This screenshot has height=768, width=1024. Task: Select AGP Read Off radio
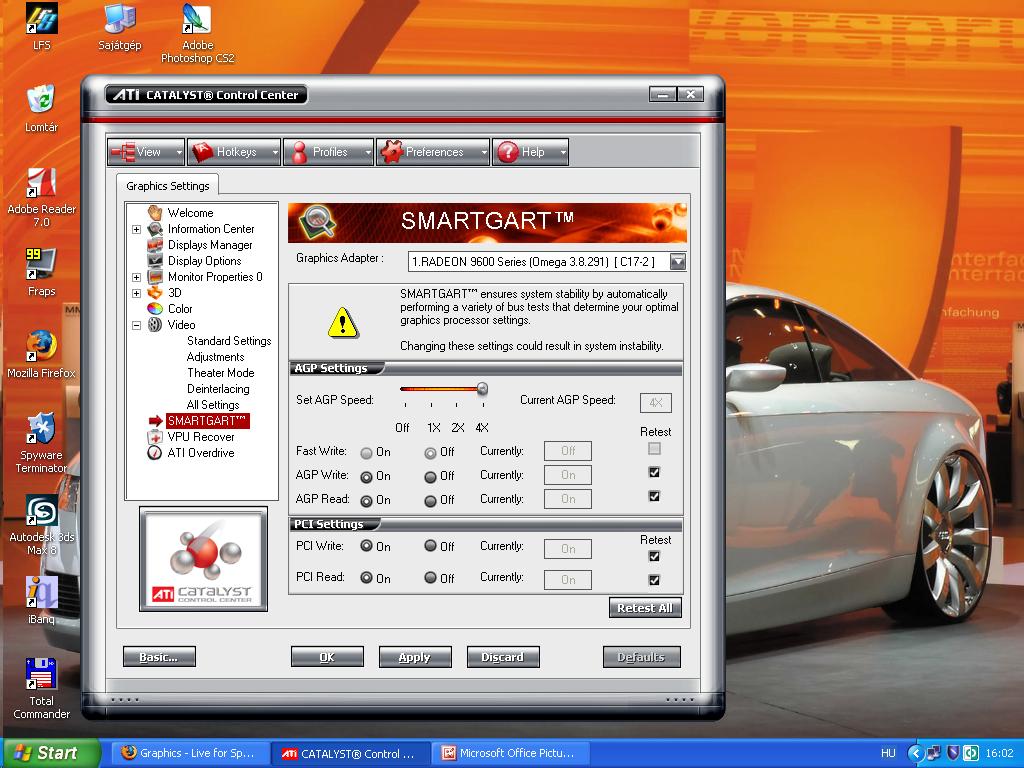coord(430,501)
